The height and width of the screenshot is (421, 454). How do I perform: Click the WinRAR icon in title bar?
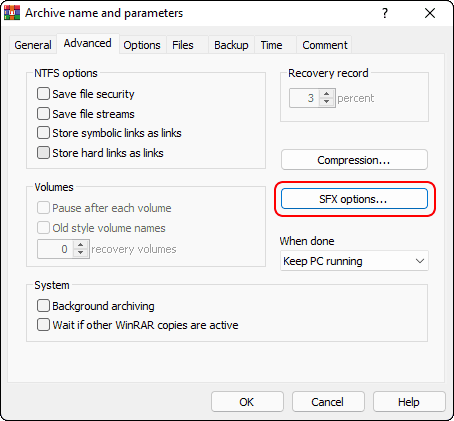12,13
